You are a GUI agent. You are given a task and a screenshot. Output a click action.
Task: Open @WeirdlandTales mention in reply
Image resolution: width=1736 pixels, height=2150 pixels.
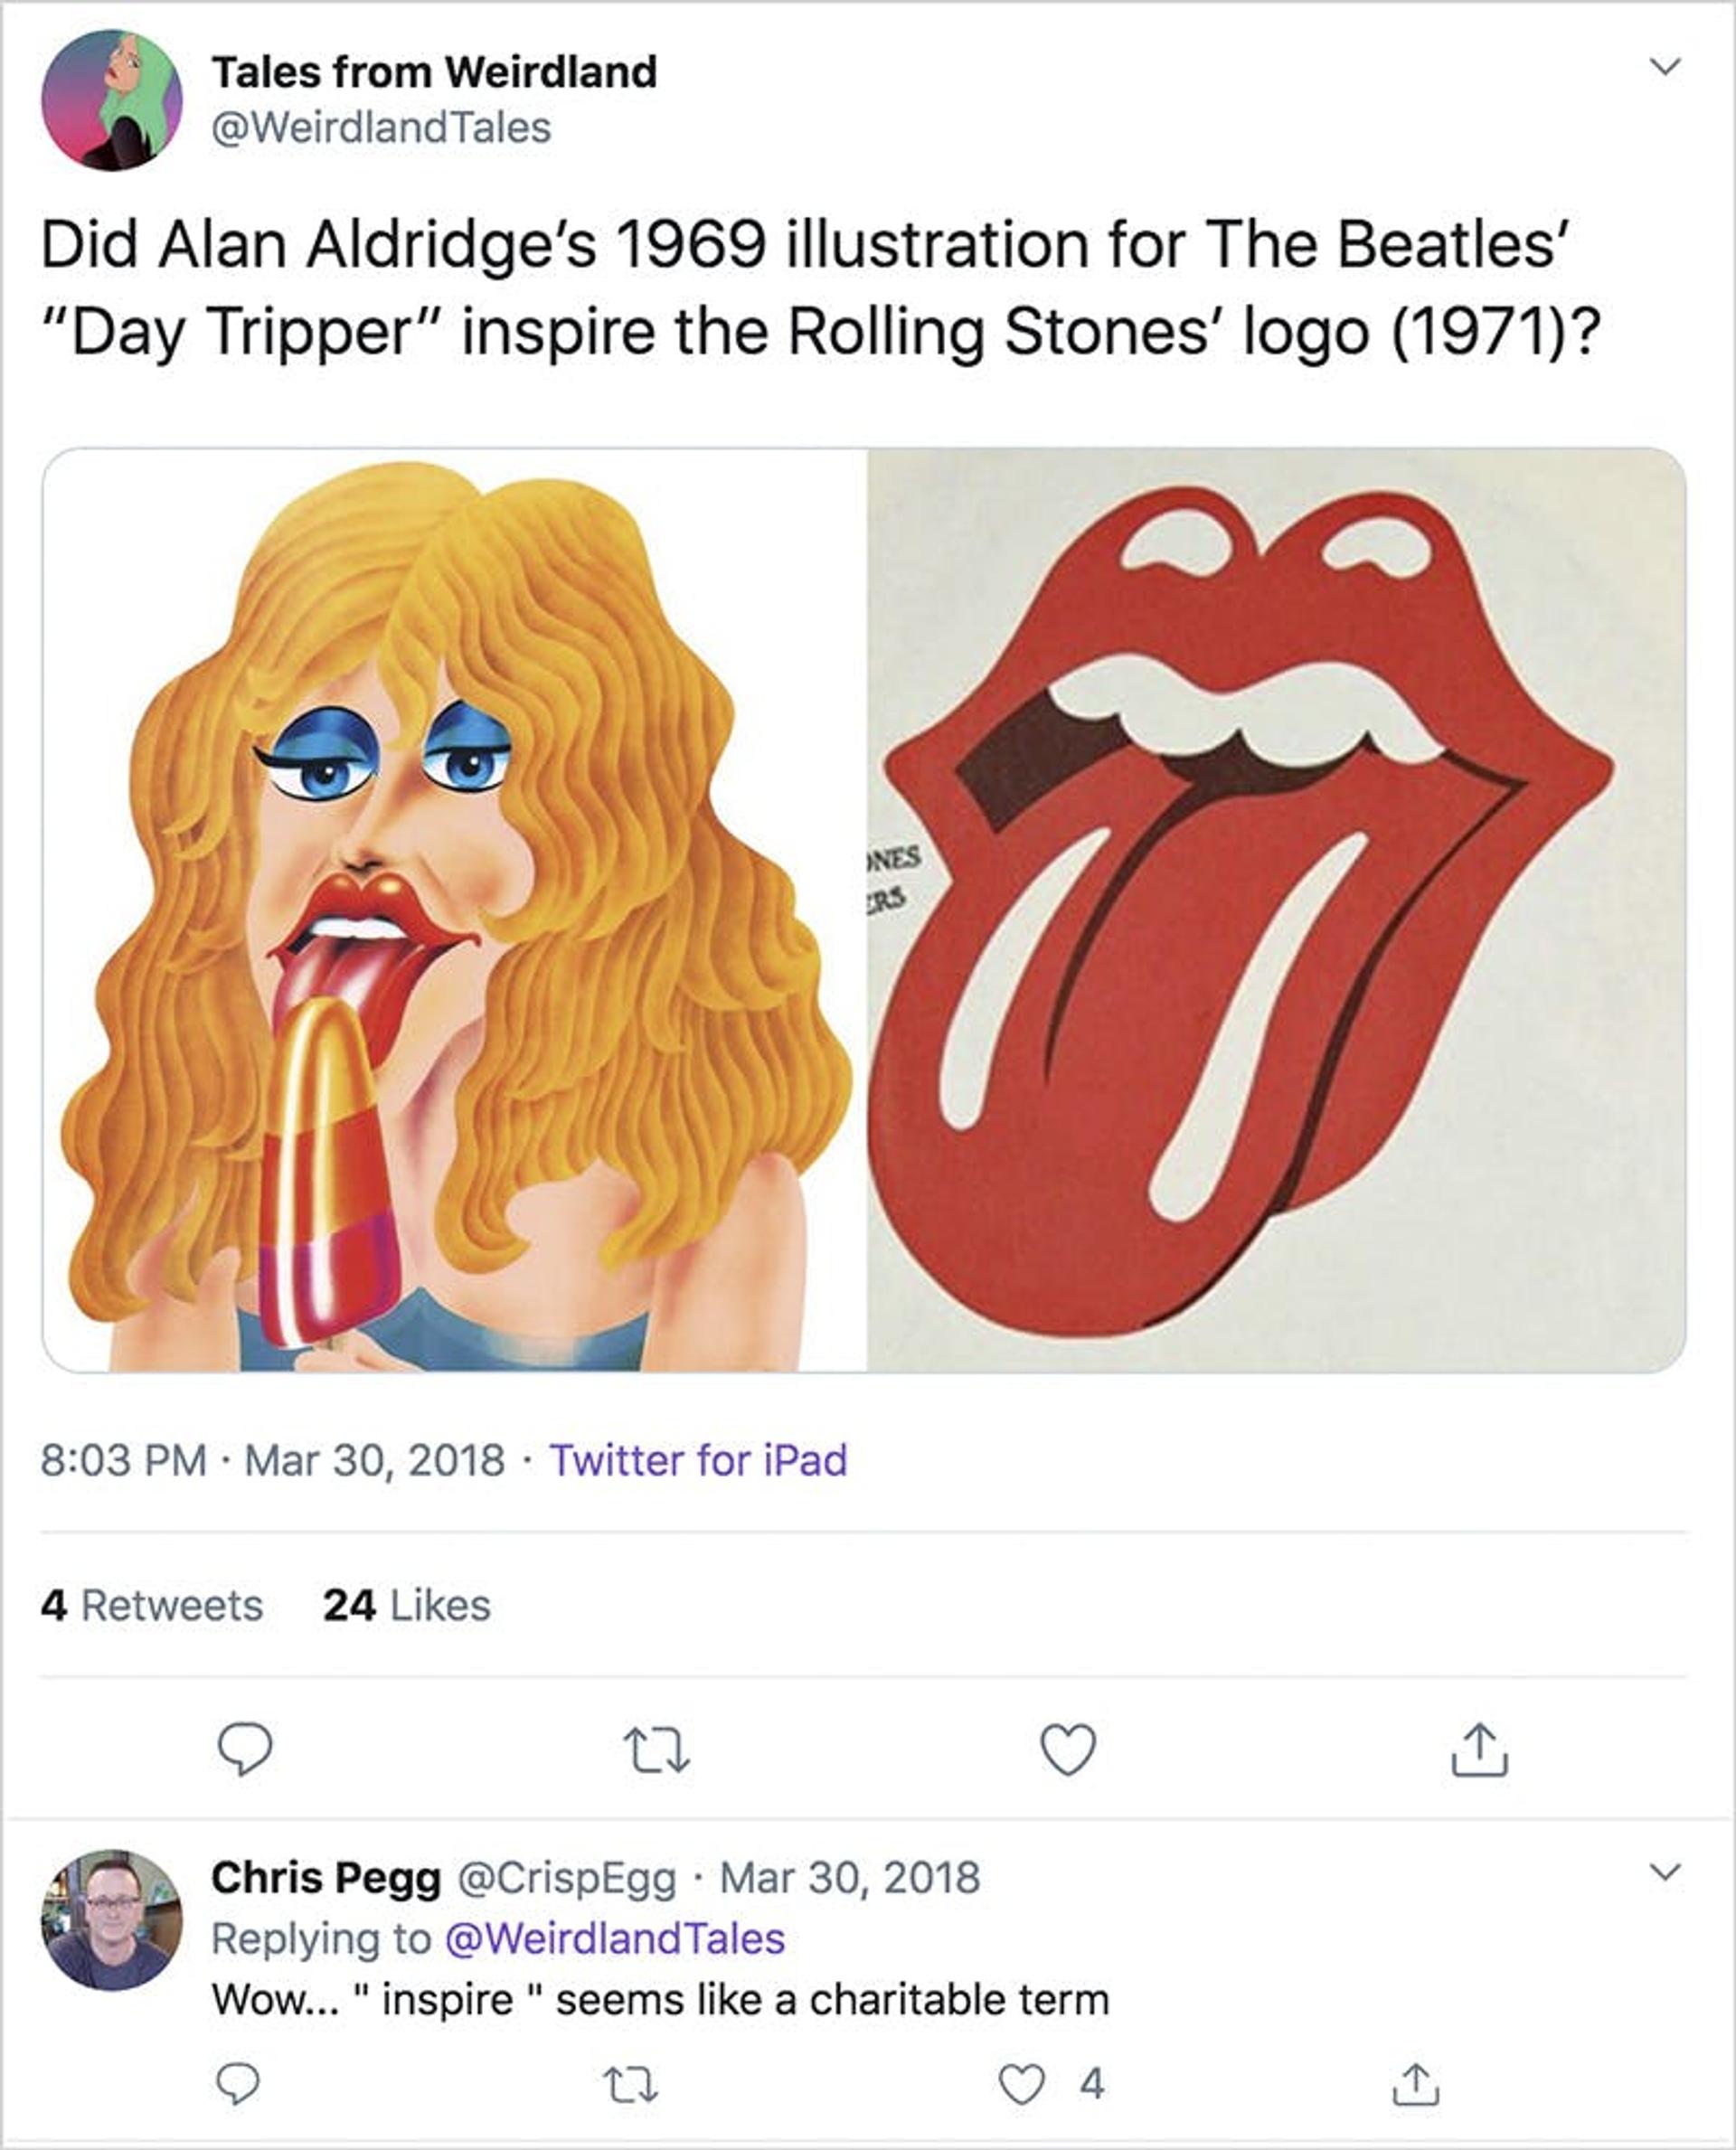pyautogui.click(x=614, y=1939)
